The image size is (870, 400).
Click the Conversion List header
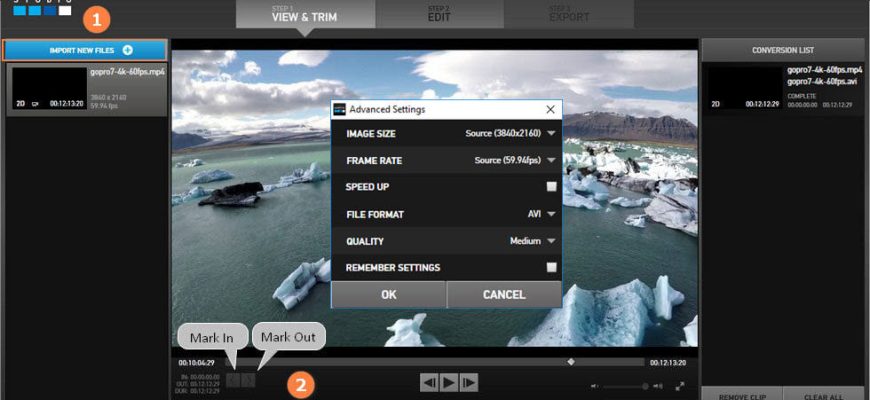click(783, 50)
